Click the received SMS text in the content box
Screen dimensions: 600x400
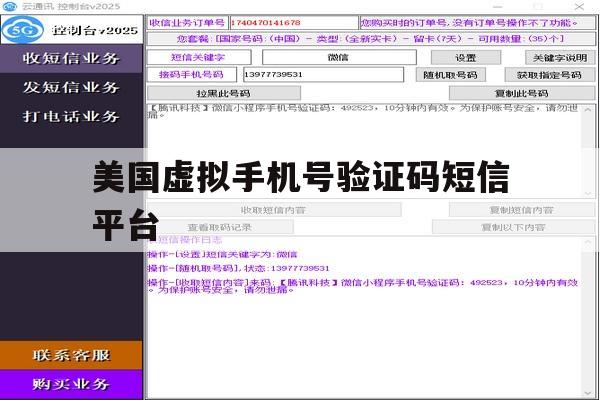coord(363,111)
